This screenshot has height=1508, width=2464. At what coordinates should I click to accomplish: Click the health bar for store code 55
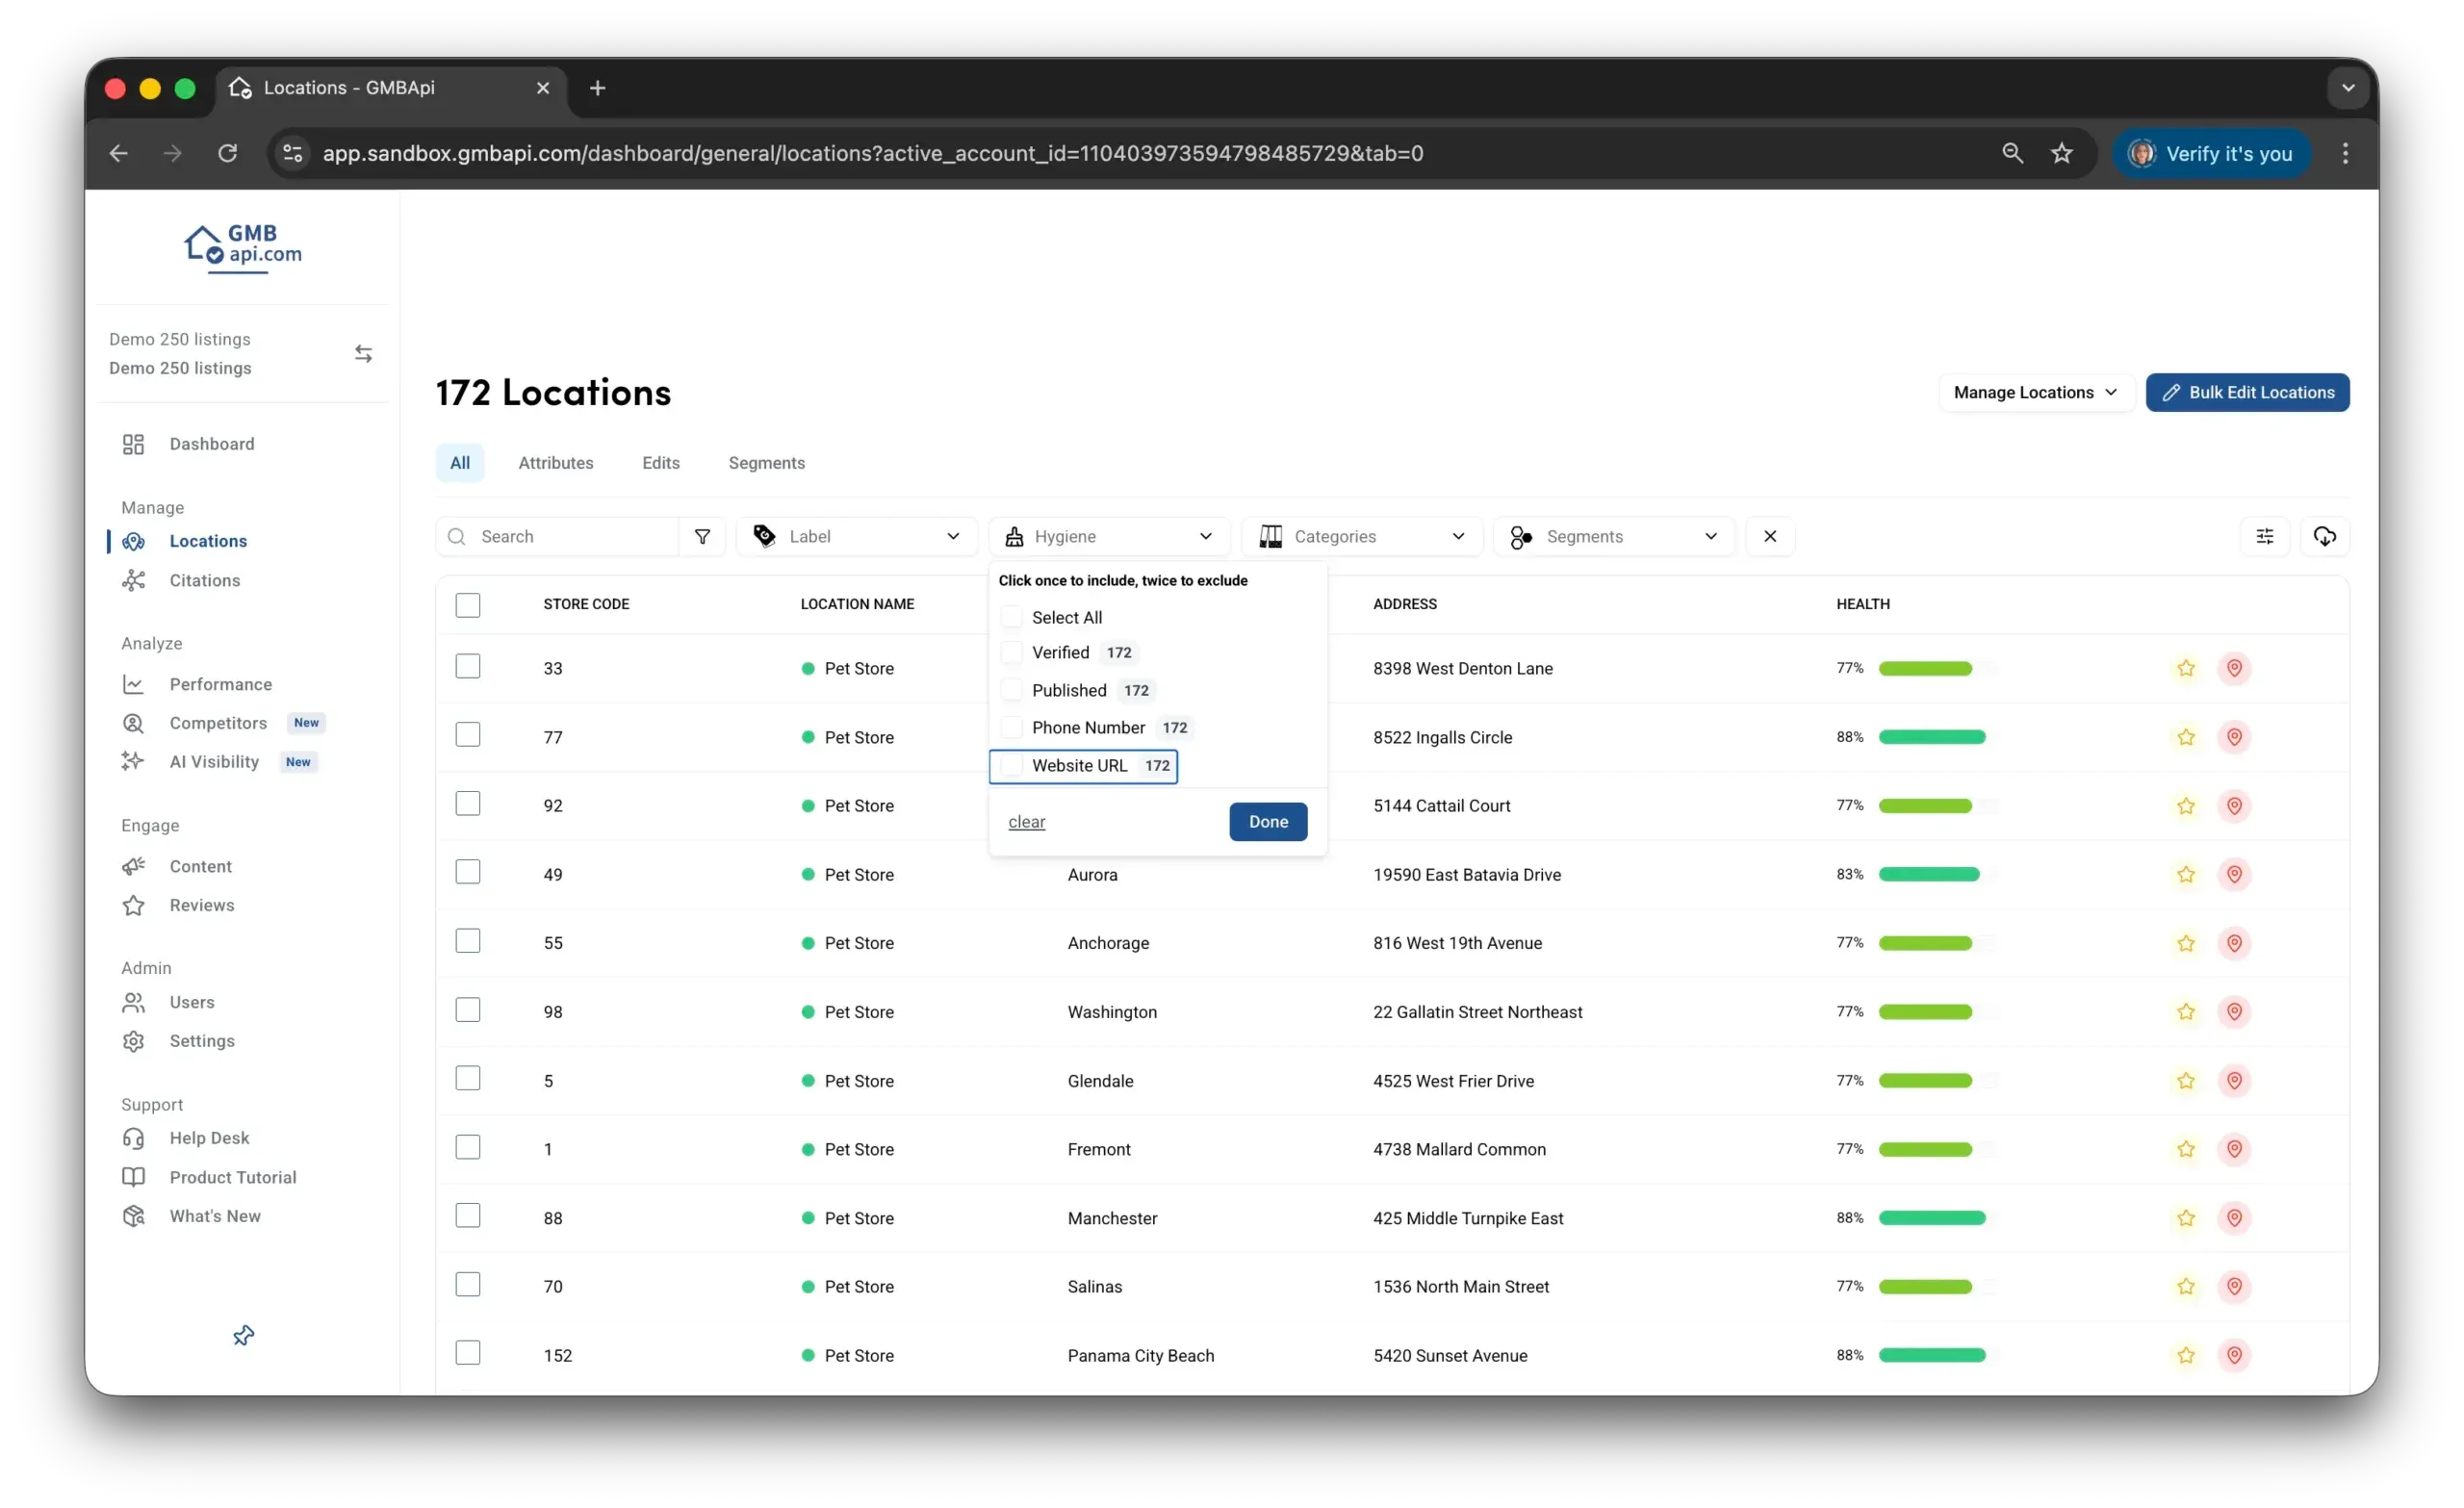pos(1936,943)
